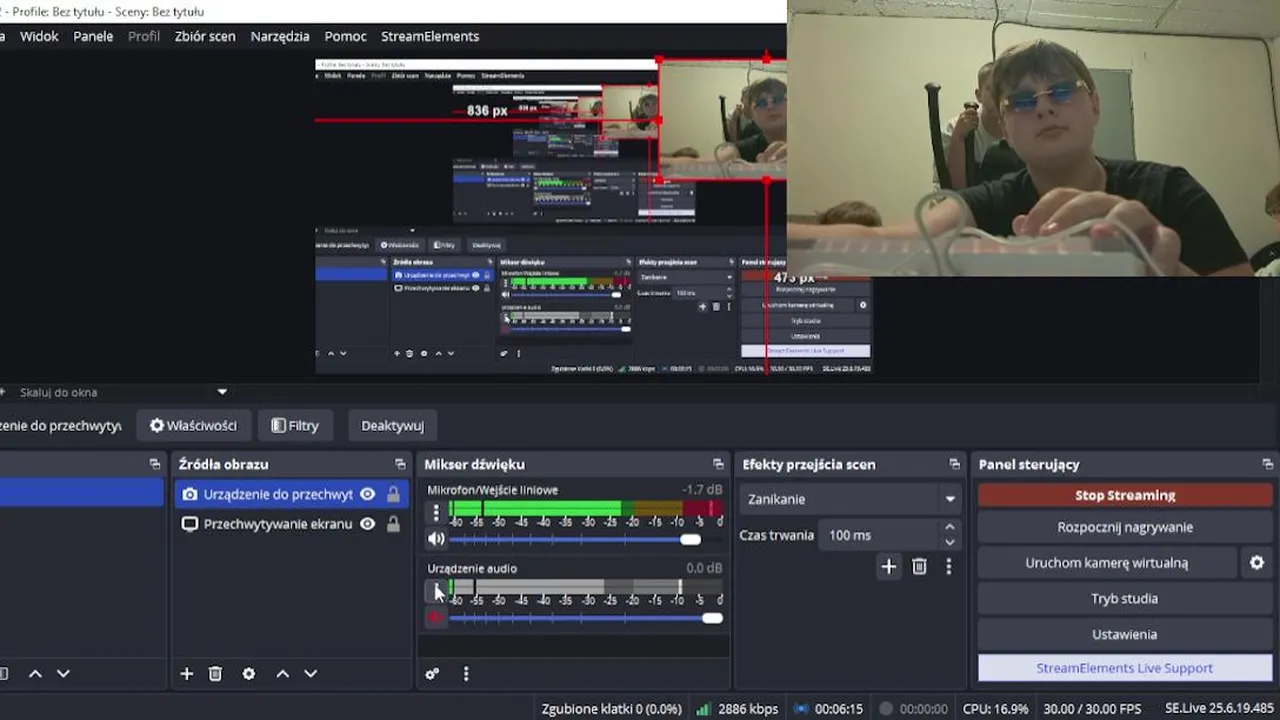Add a new source in Źródła obrazu
Image resolution: width=1280 pixels, height=720 pixels.
(186, 674)
